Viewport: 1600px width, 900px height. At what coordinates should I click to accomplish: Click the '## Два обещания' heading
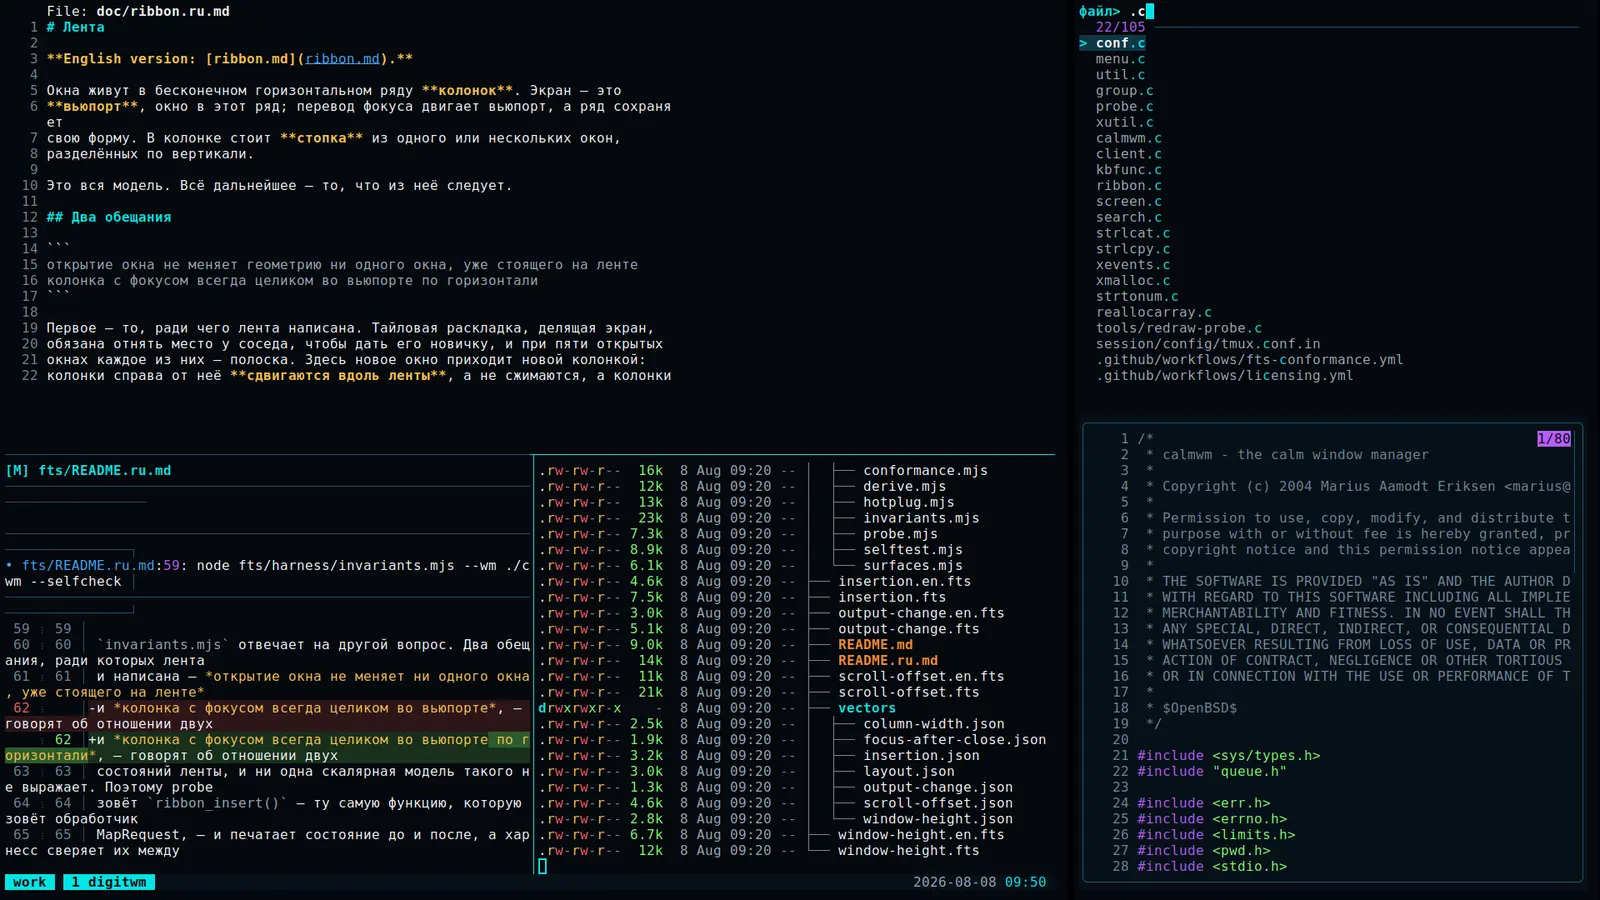[109, 218]
